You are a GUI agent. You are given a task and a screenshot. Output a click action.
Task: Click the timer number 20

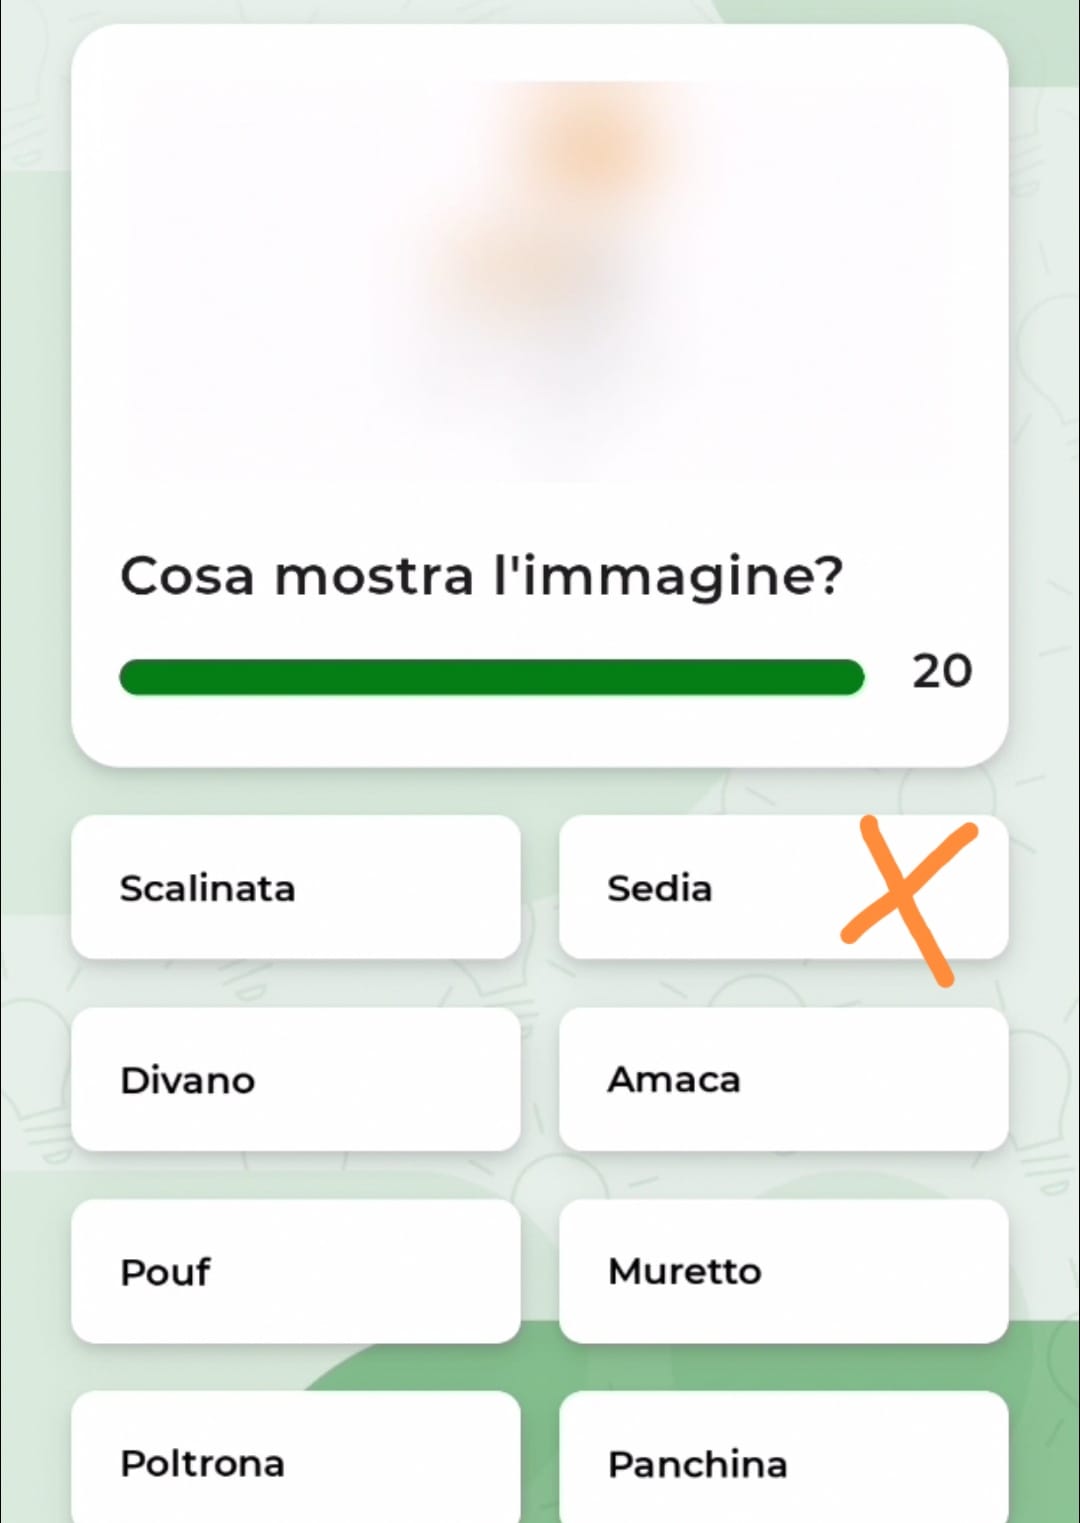point(941,671)
